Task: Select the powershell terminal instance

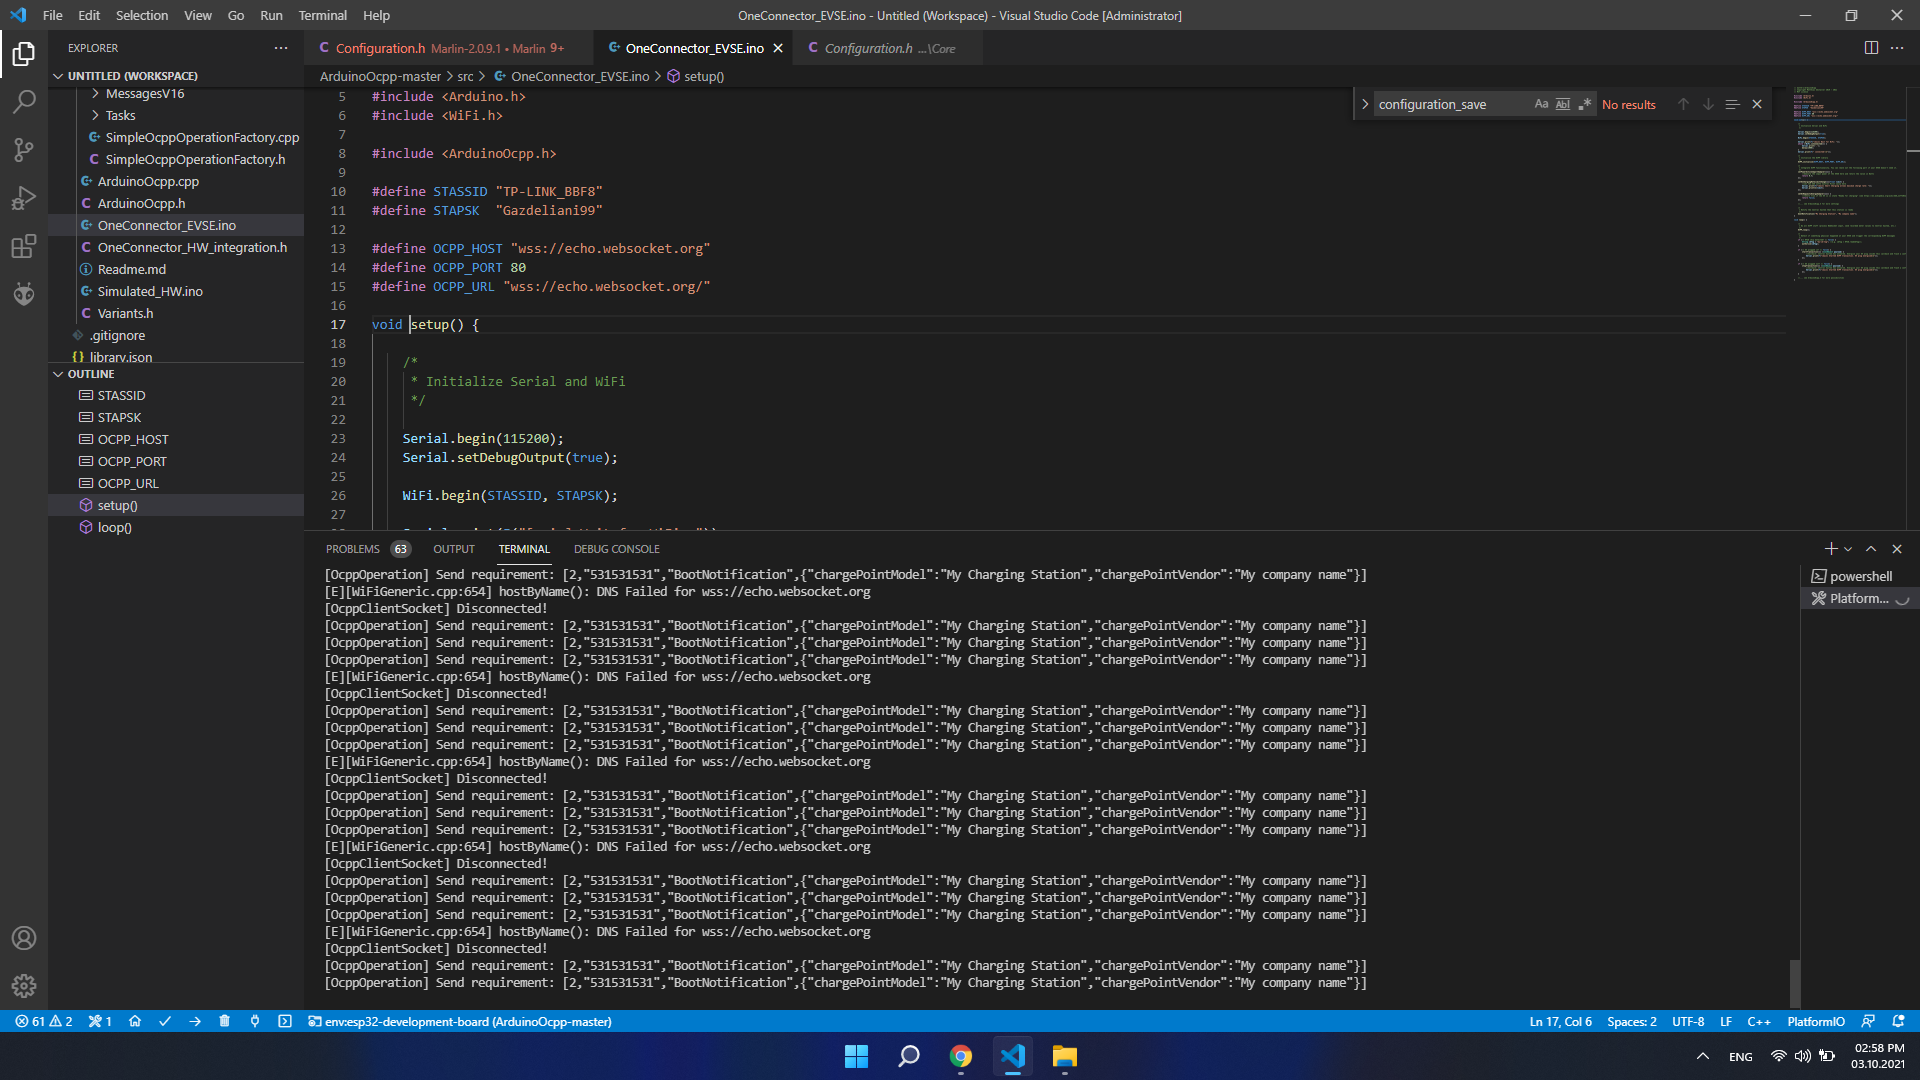Action: tap(1860, 576)
